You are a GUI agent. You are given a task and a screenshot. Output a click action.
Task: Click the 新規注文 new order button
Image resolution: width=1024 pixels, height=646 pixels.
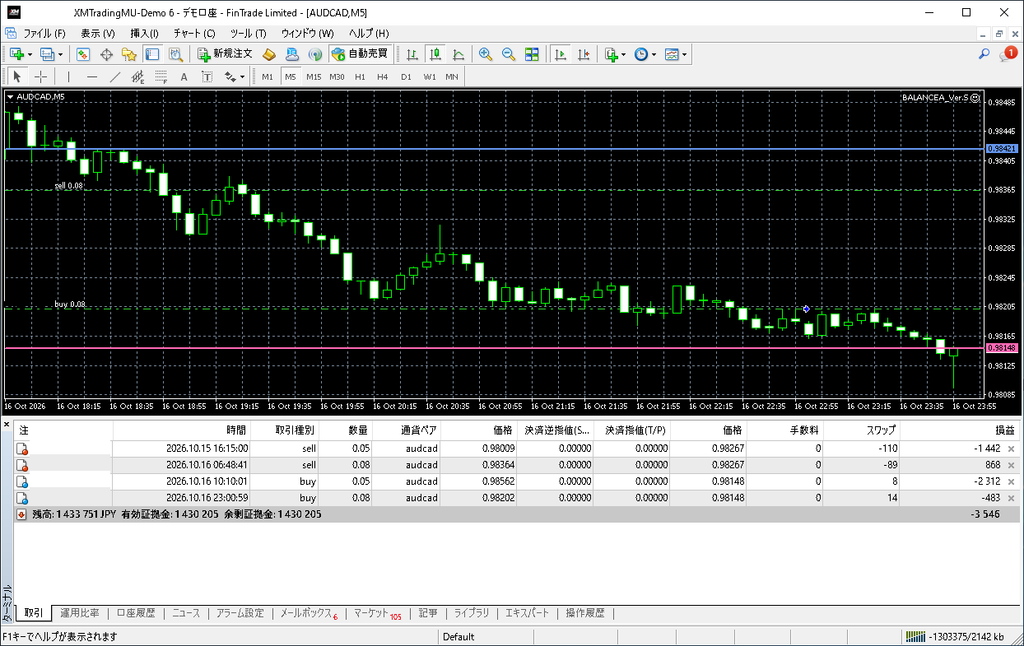(225, 55)
